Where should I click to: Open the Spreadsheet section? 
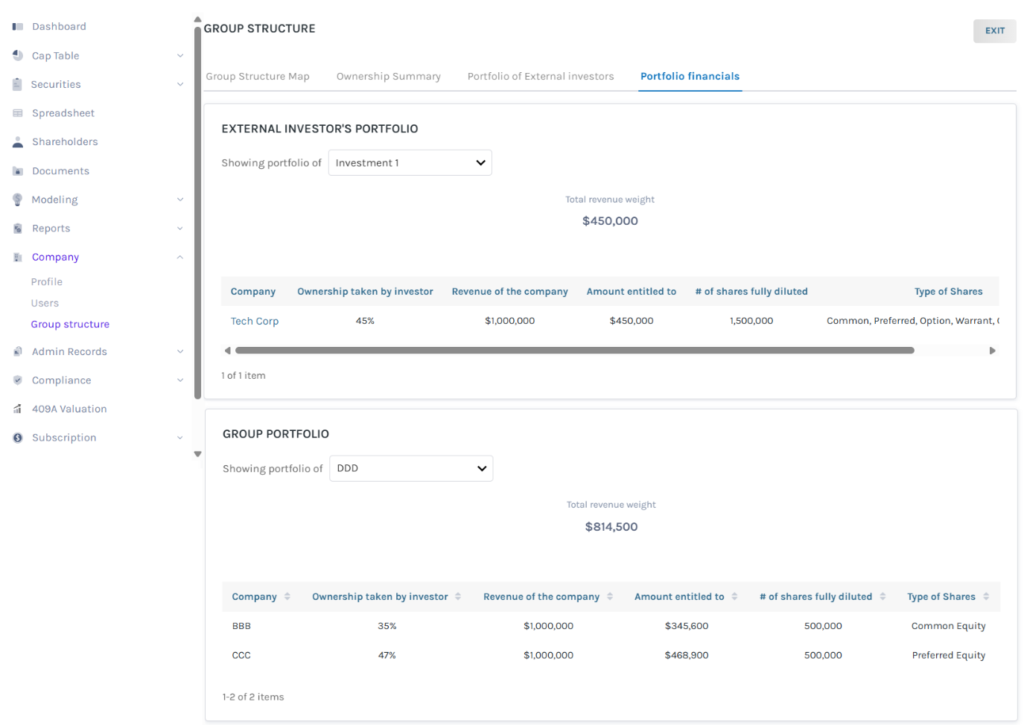coord(60,112)
